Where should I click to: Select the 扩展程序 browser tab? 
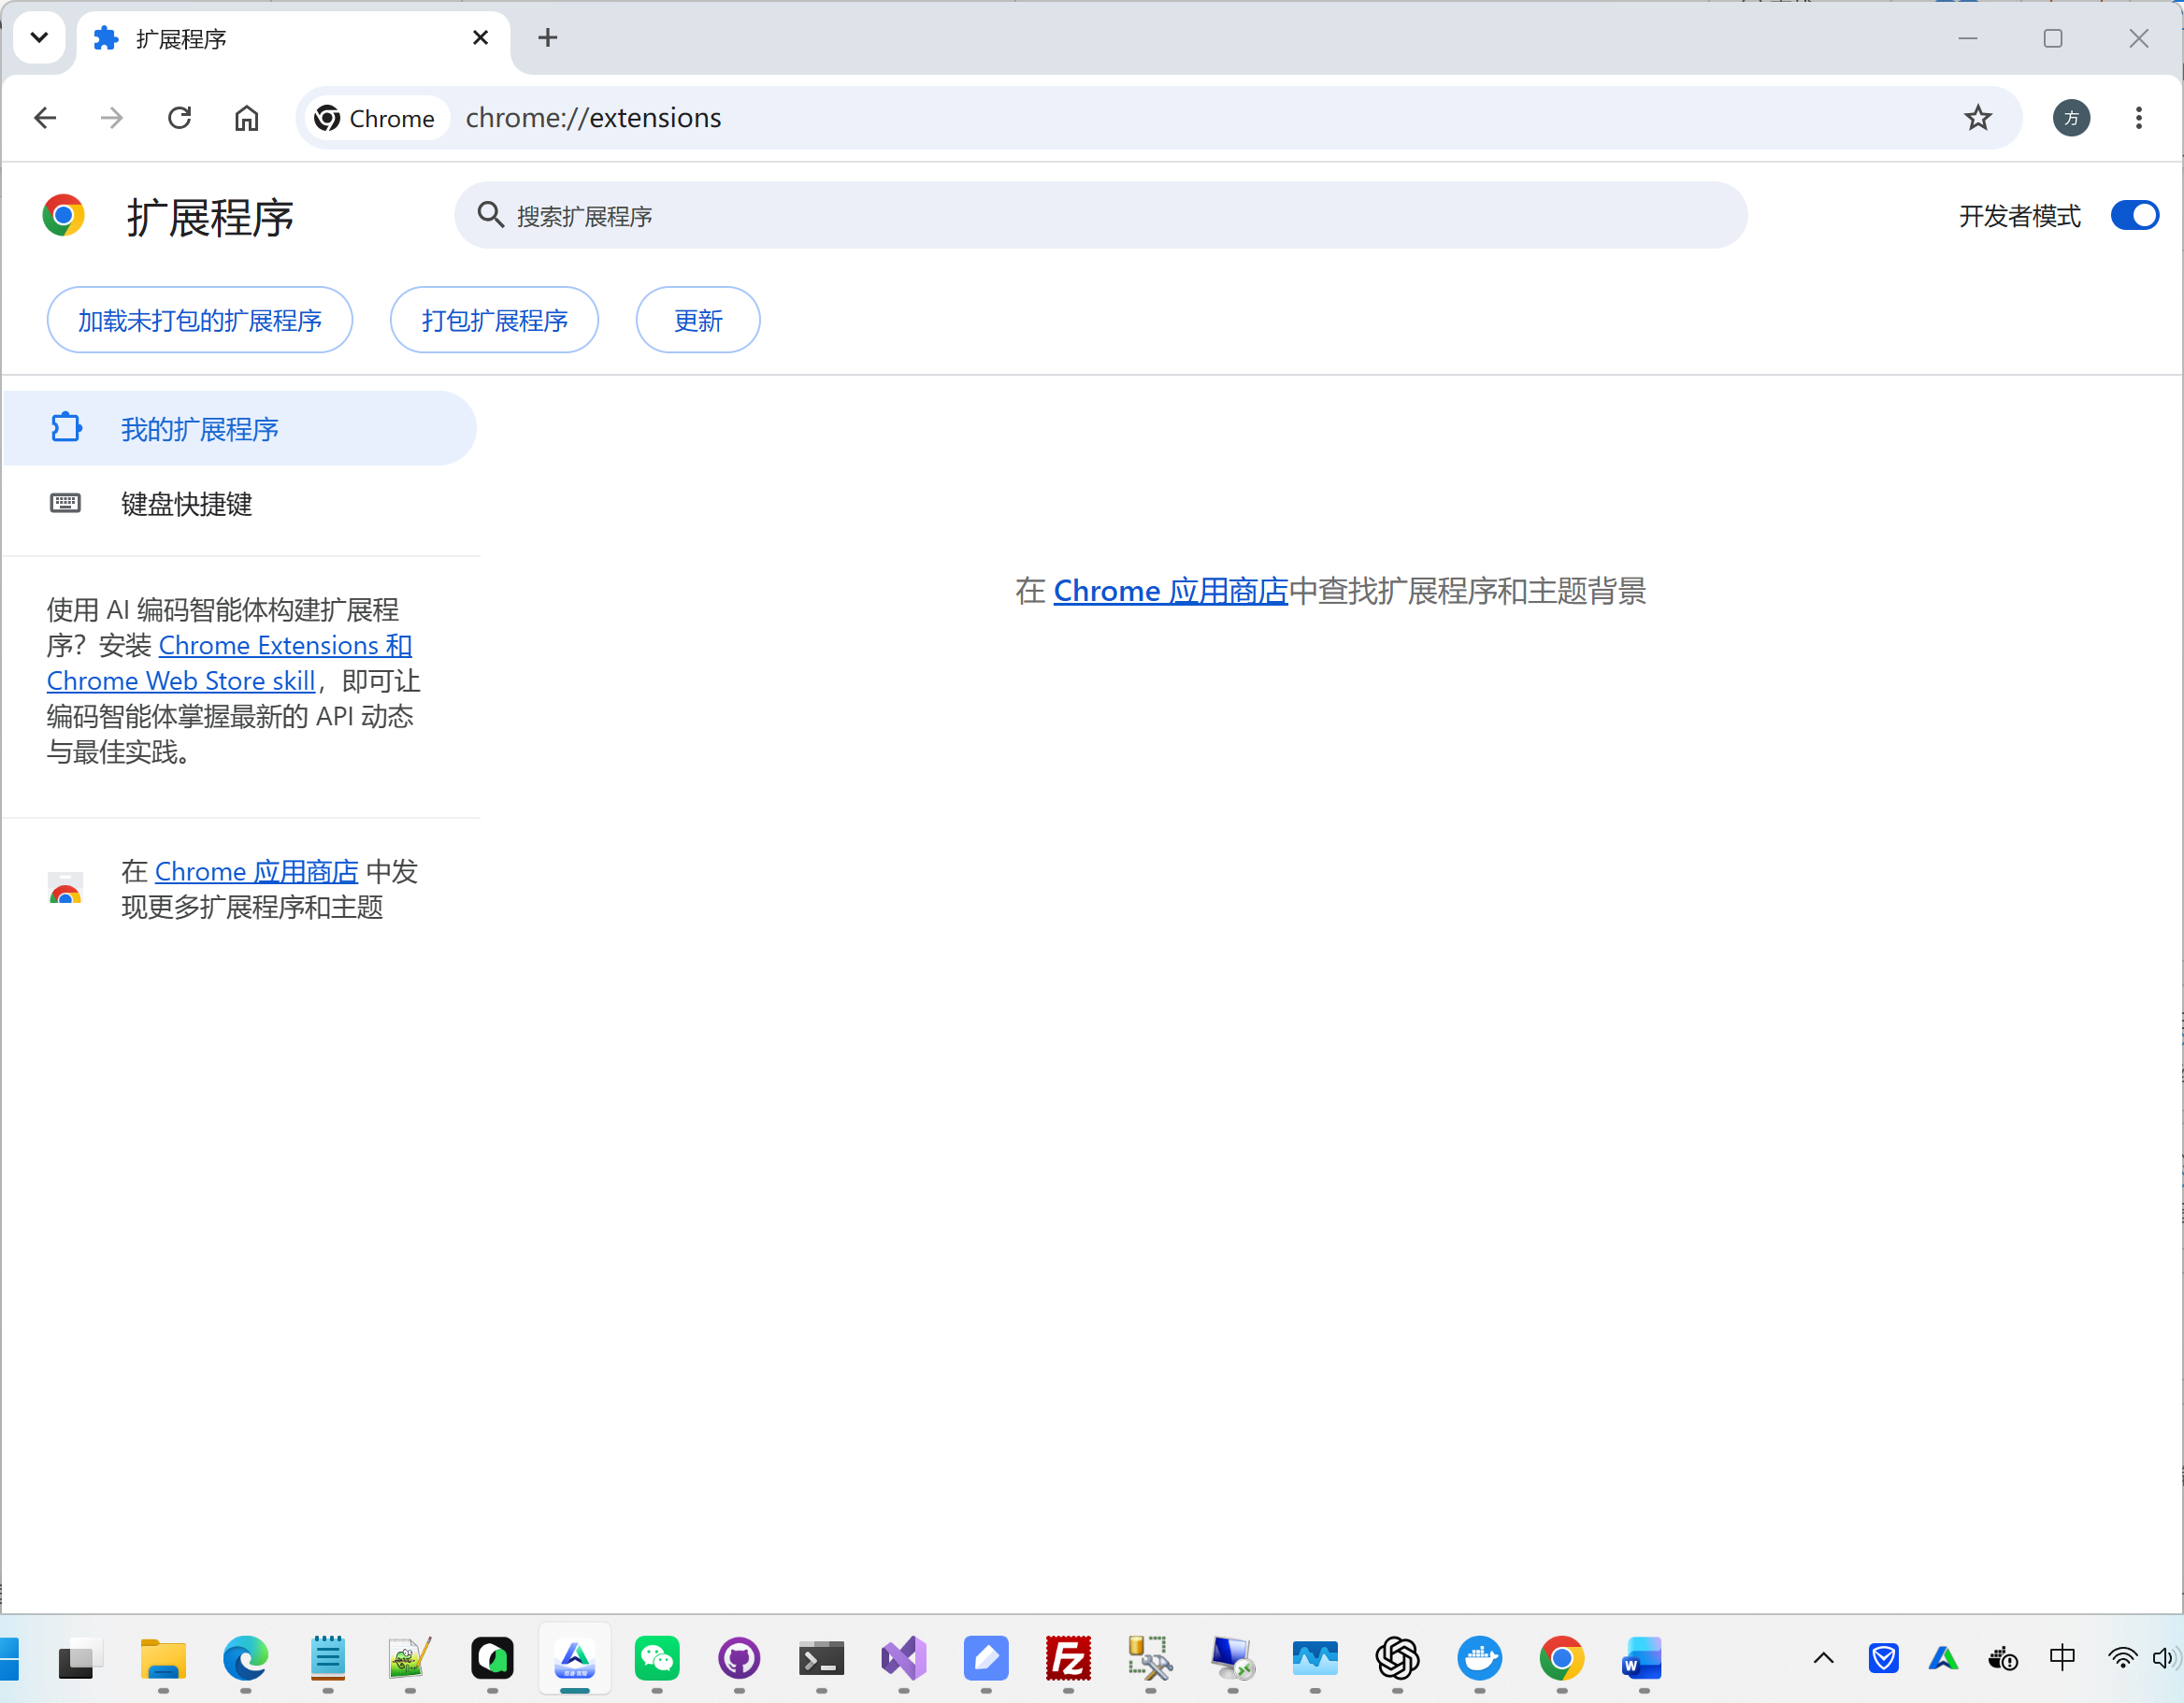click(x=292, y=40)
